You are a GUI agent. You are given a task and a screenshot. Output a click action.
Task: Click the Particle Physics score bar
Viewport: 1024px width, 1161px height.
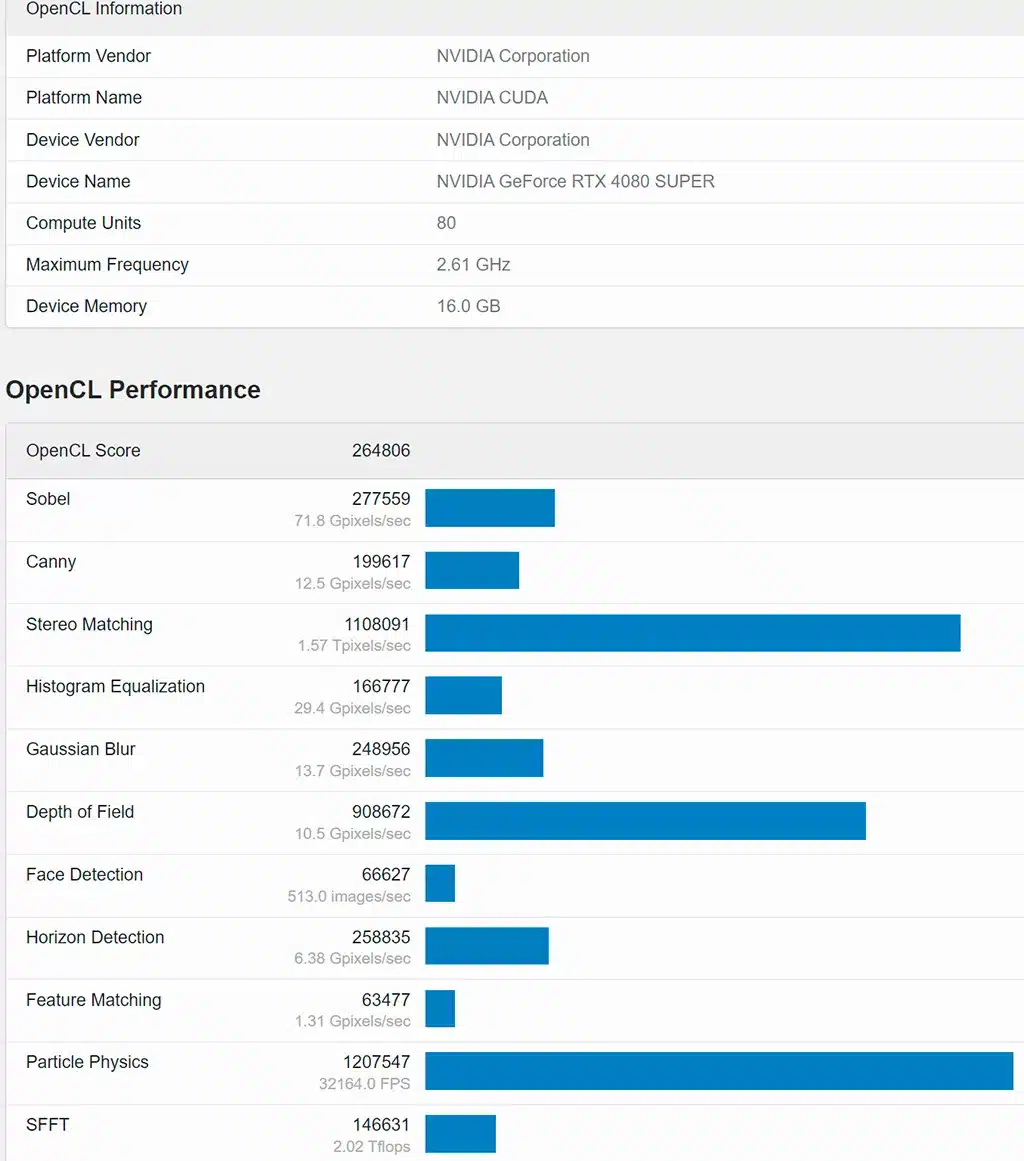[719, 1071]
